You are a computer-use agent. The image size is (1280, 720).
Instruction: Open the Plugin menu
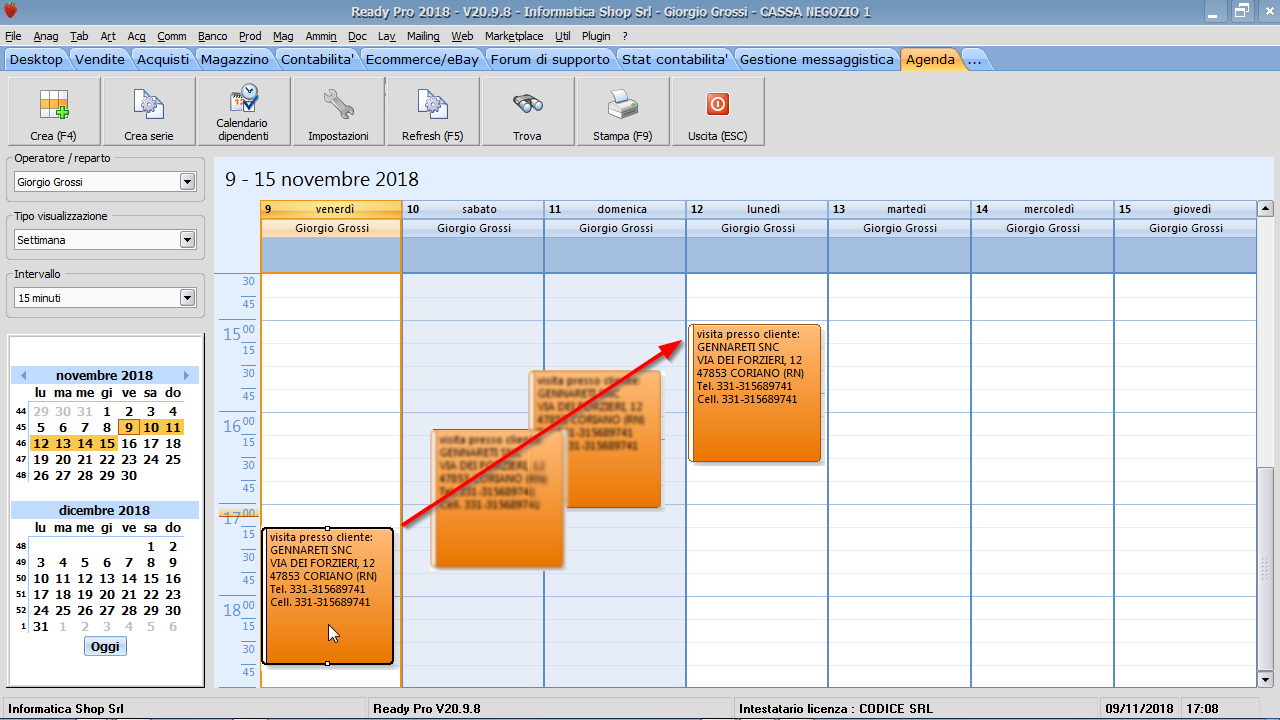[x=596, y=36]
